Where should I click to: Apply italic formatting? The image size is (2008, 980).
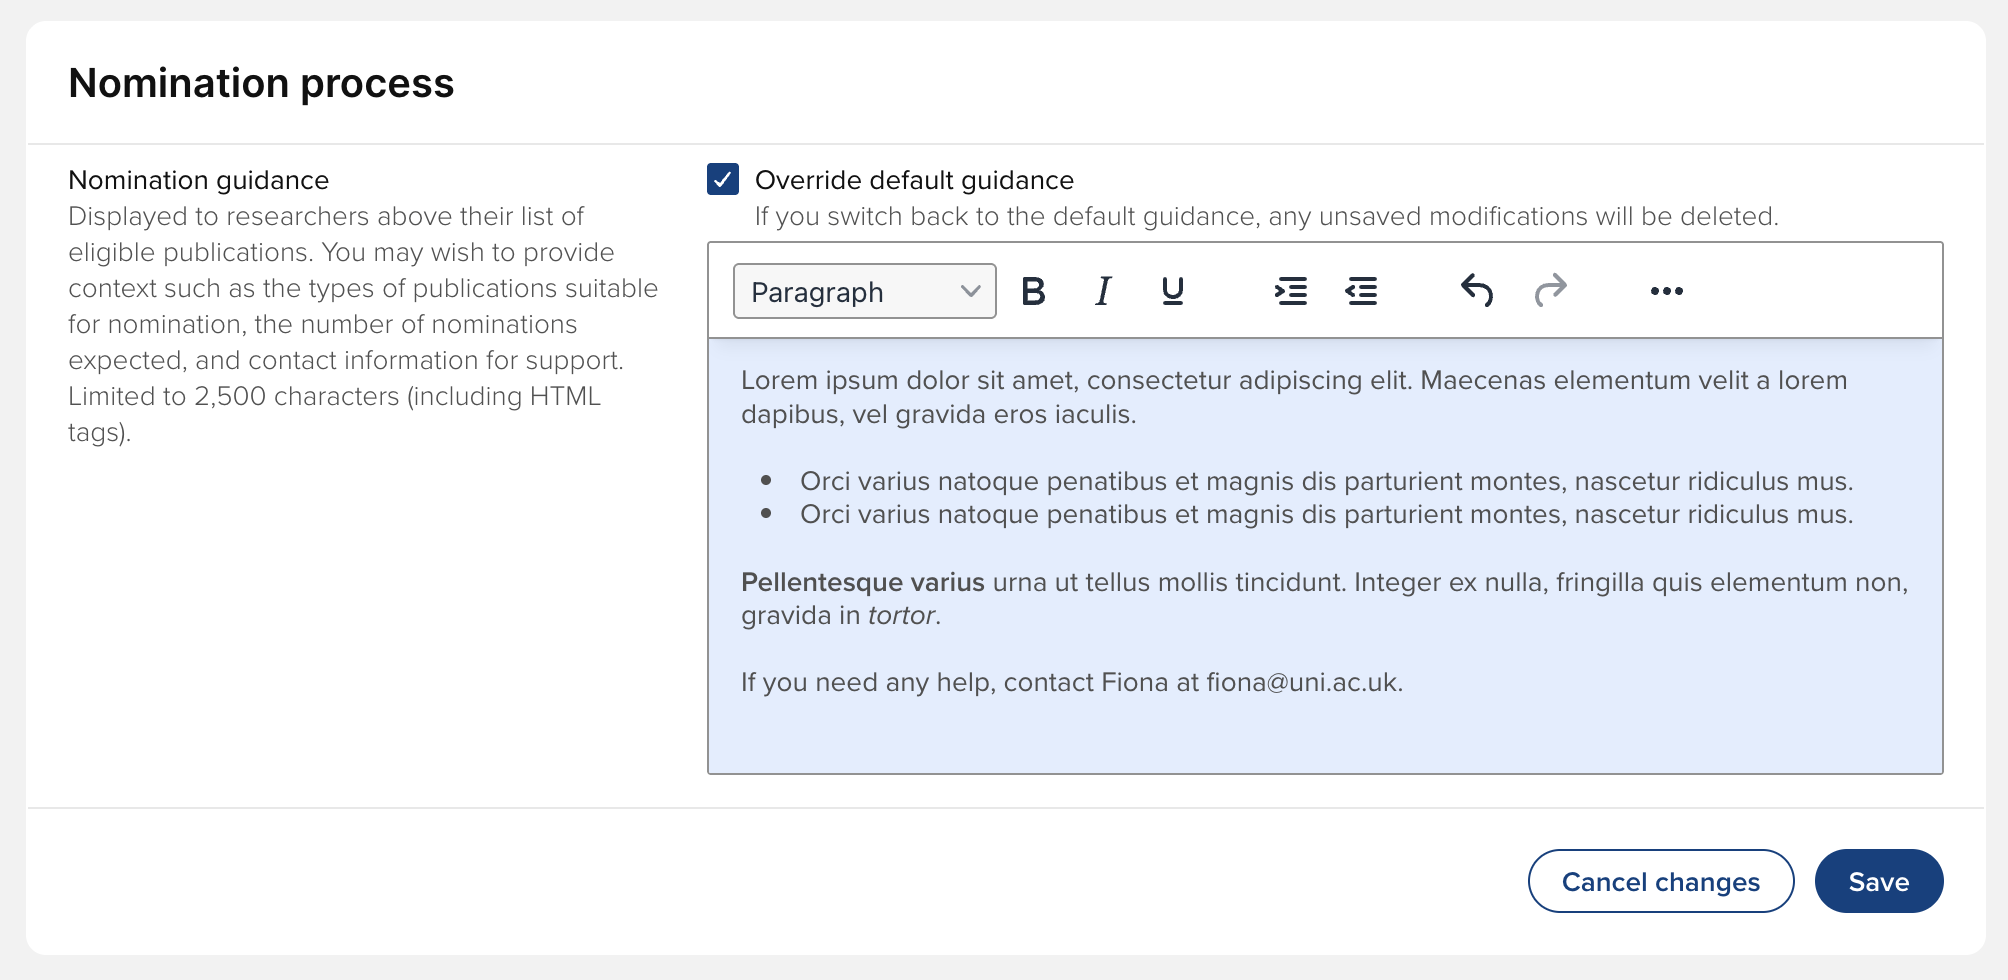pos(1103,291)
